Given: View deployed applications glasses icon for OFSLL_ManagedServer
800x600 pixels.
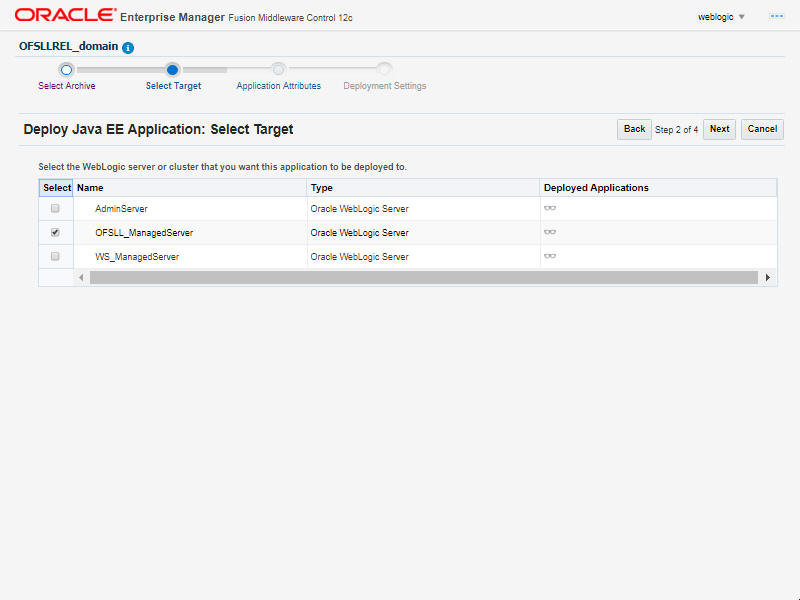Looking at the screenshot, I should (549, 232).
